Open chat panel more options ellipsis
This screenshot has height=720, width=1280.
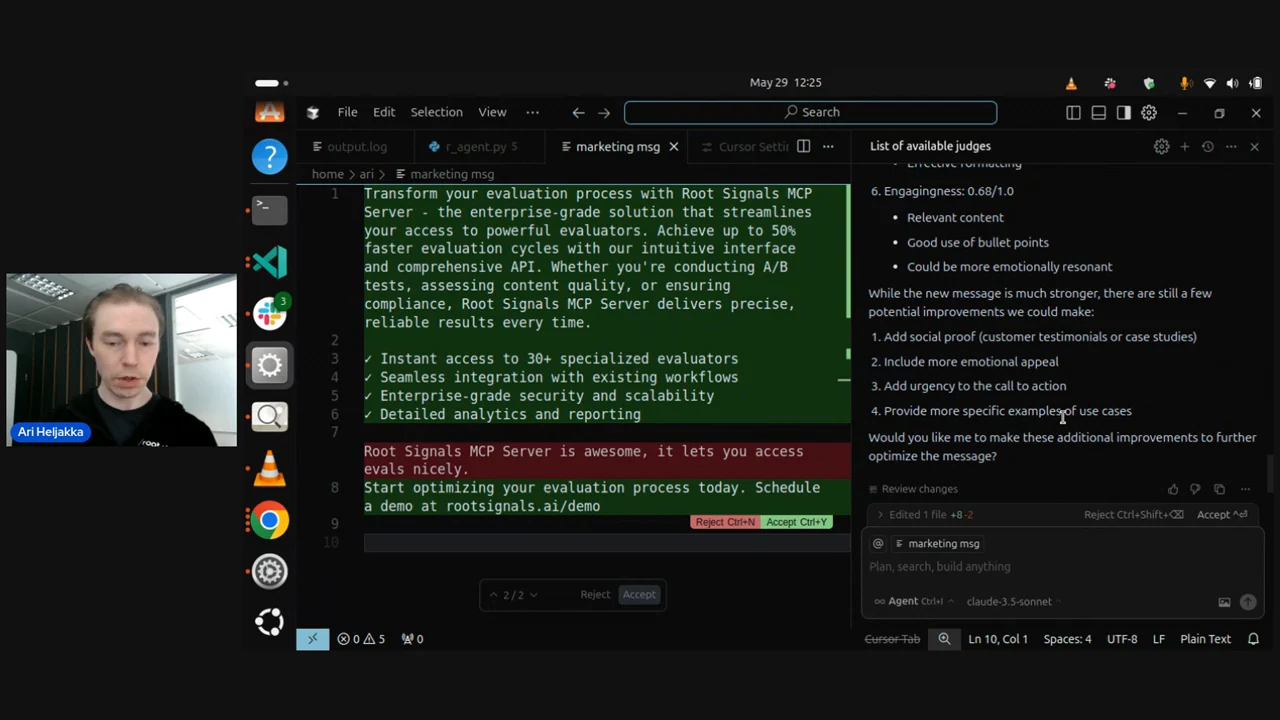pos(1230,147)
